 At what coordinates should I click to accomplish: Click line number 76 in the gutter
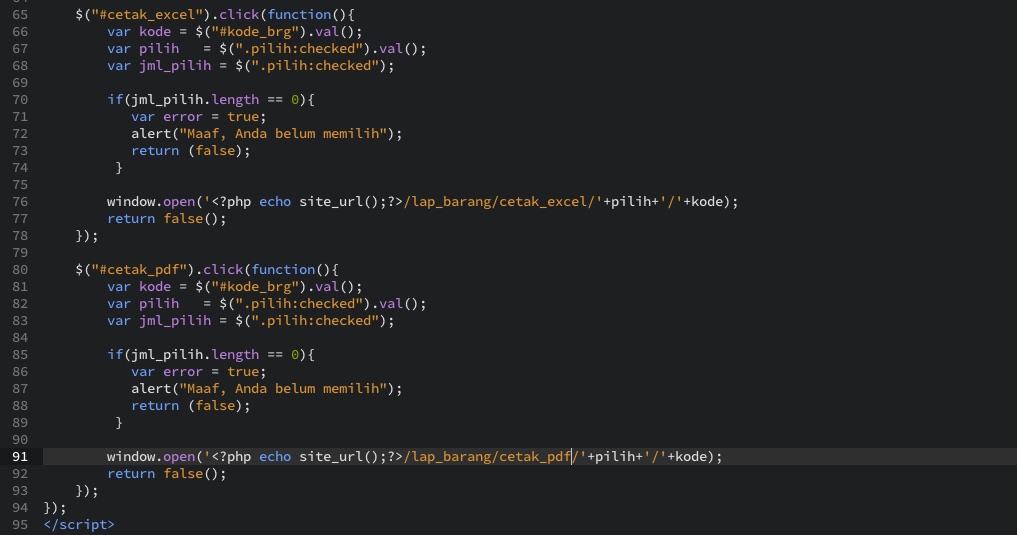tap(20, 202)
